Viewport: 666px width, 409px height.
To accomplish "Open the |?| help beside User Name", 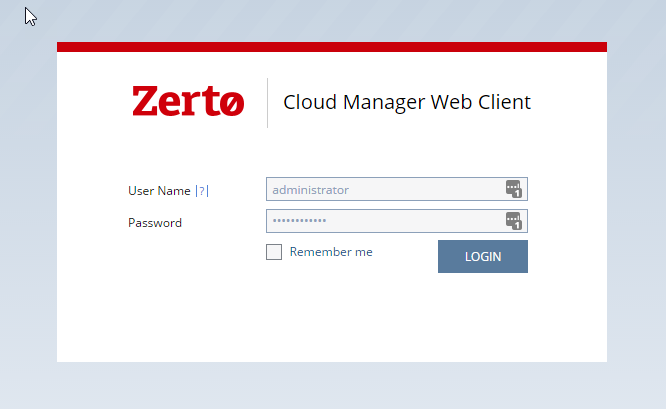I will [x=202, y=191].
